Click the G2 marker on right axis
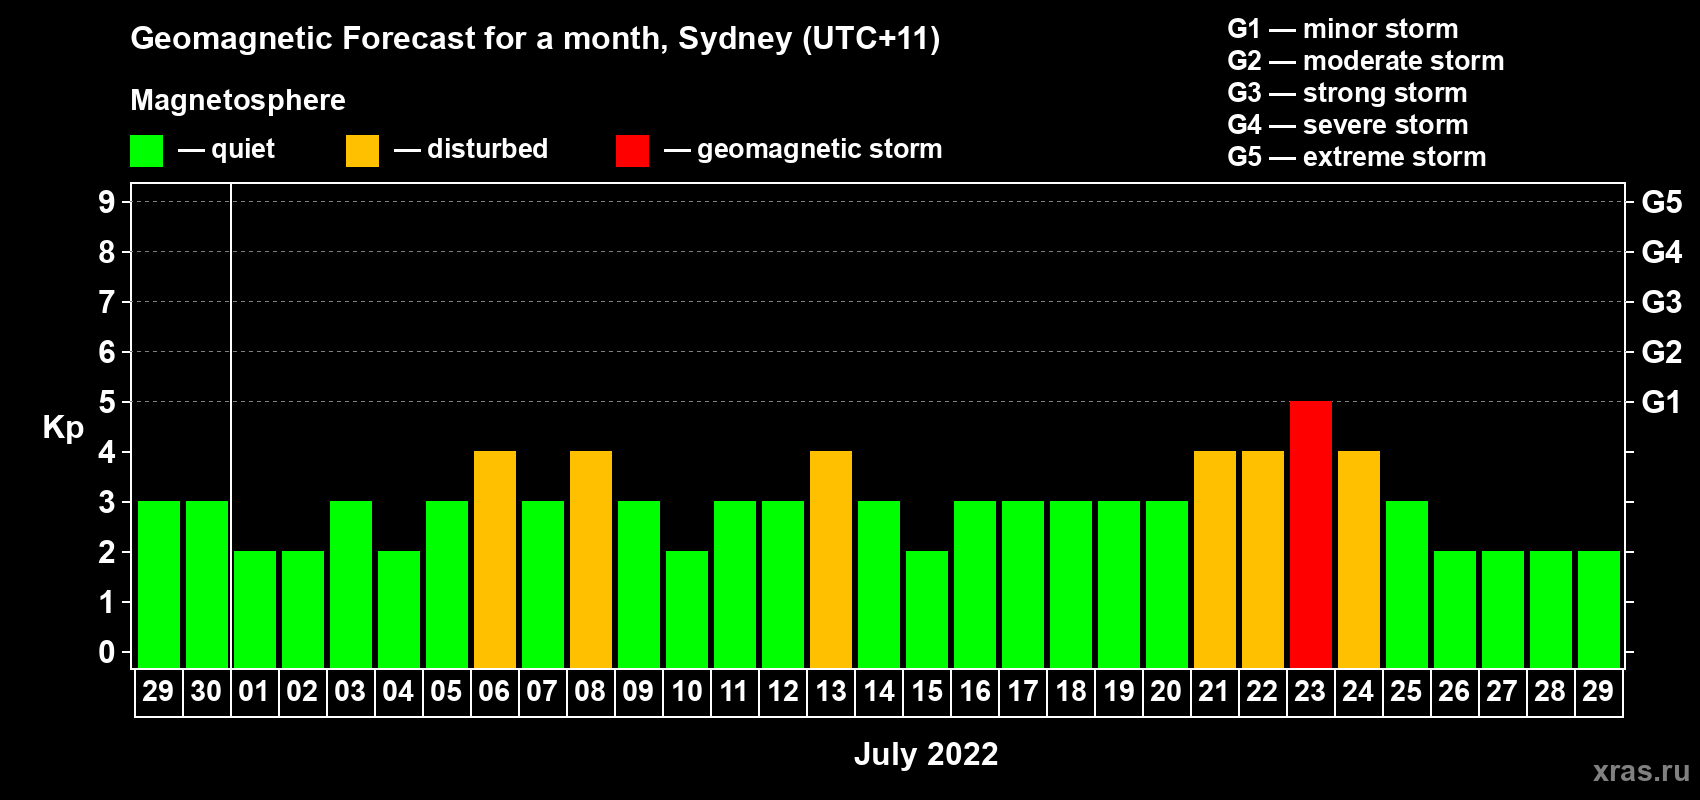 point(1661,352)
